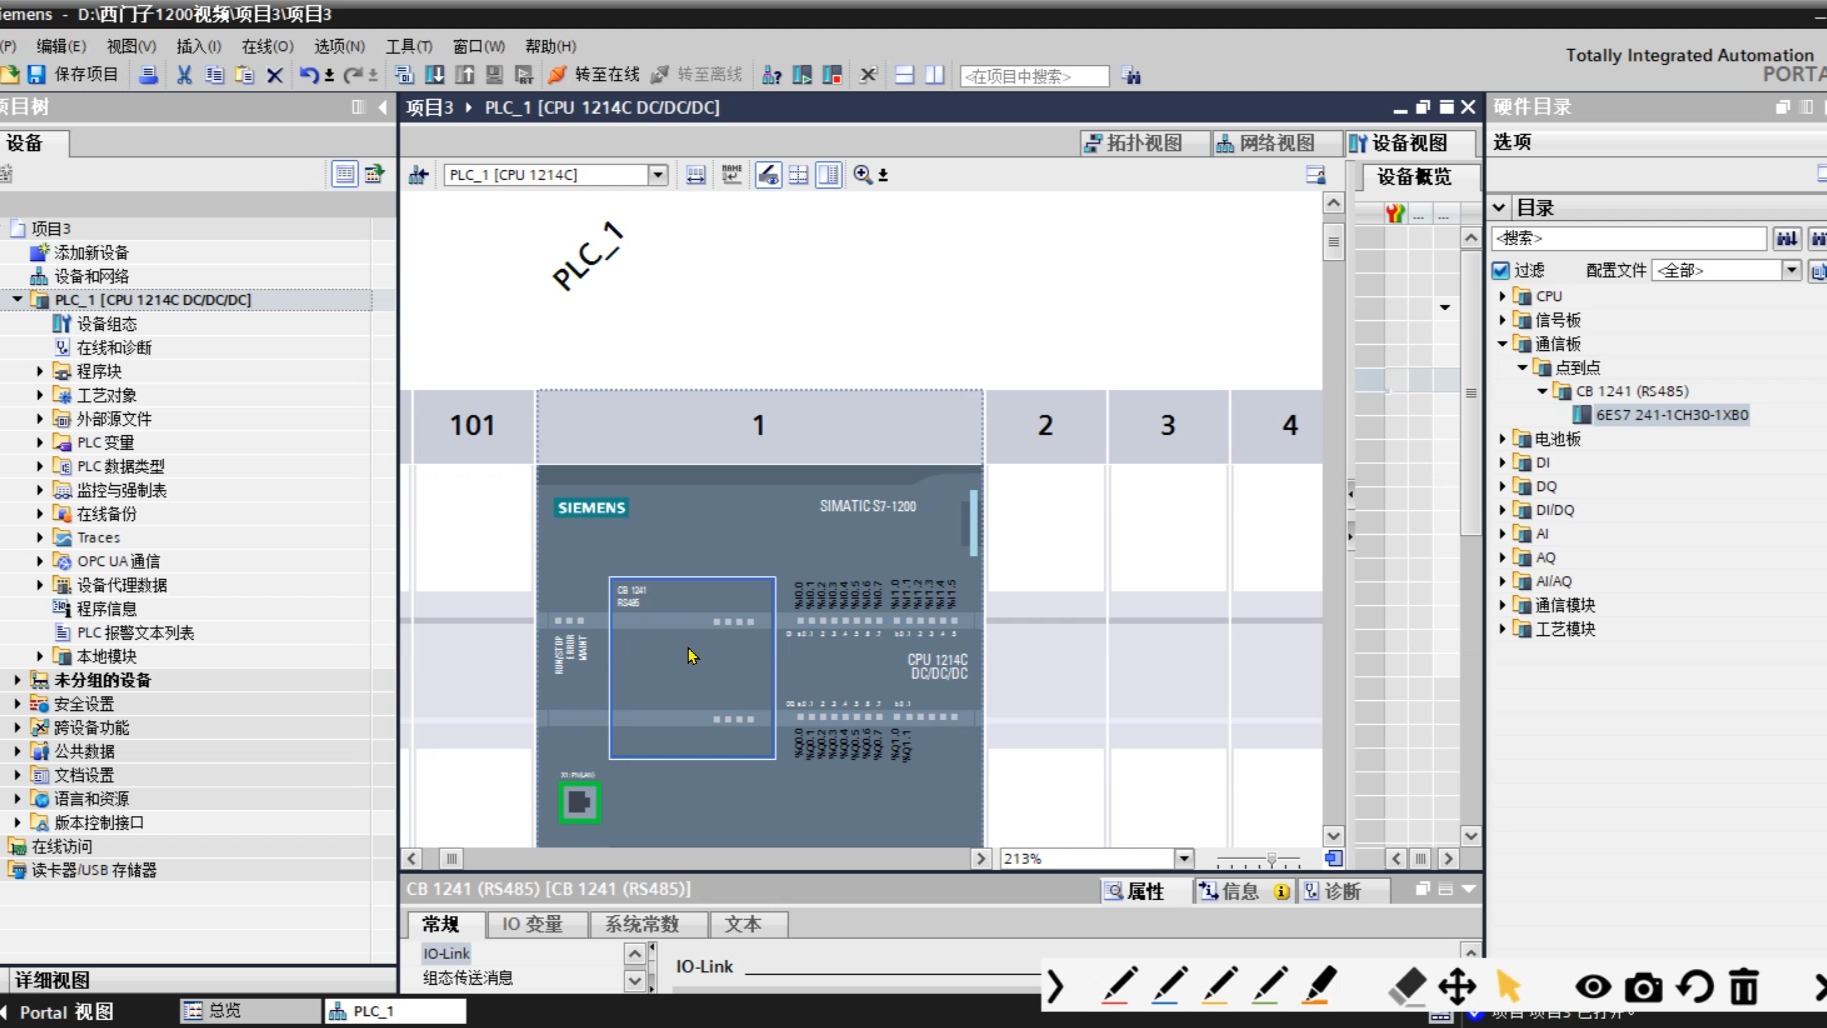The height and width of the screenshot is (1028, 1827).
Task: Toggle the 过滤 filter checkbox
Action: (1501, 270)
